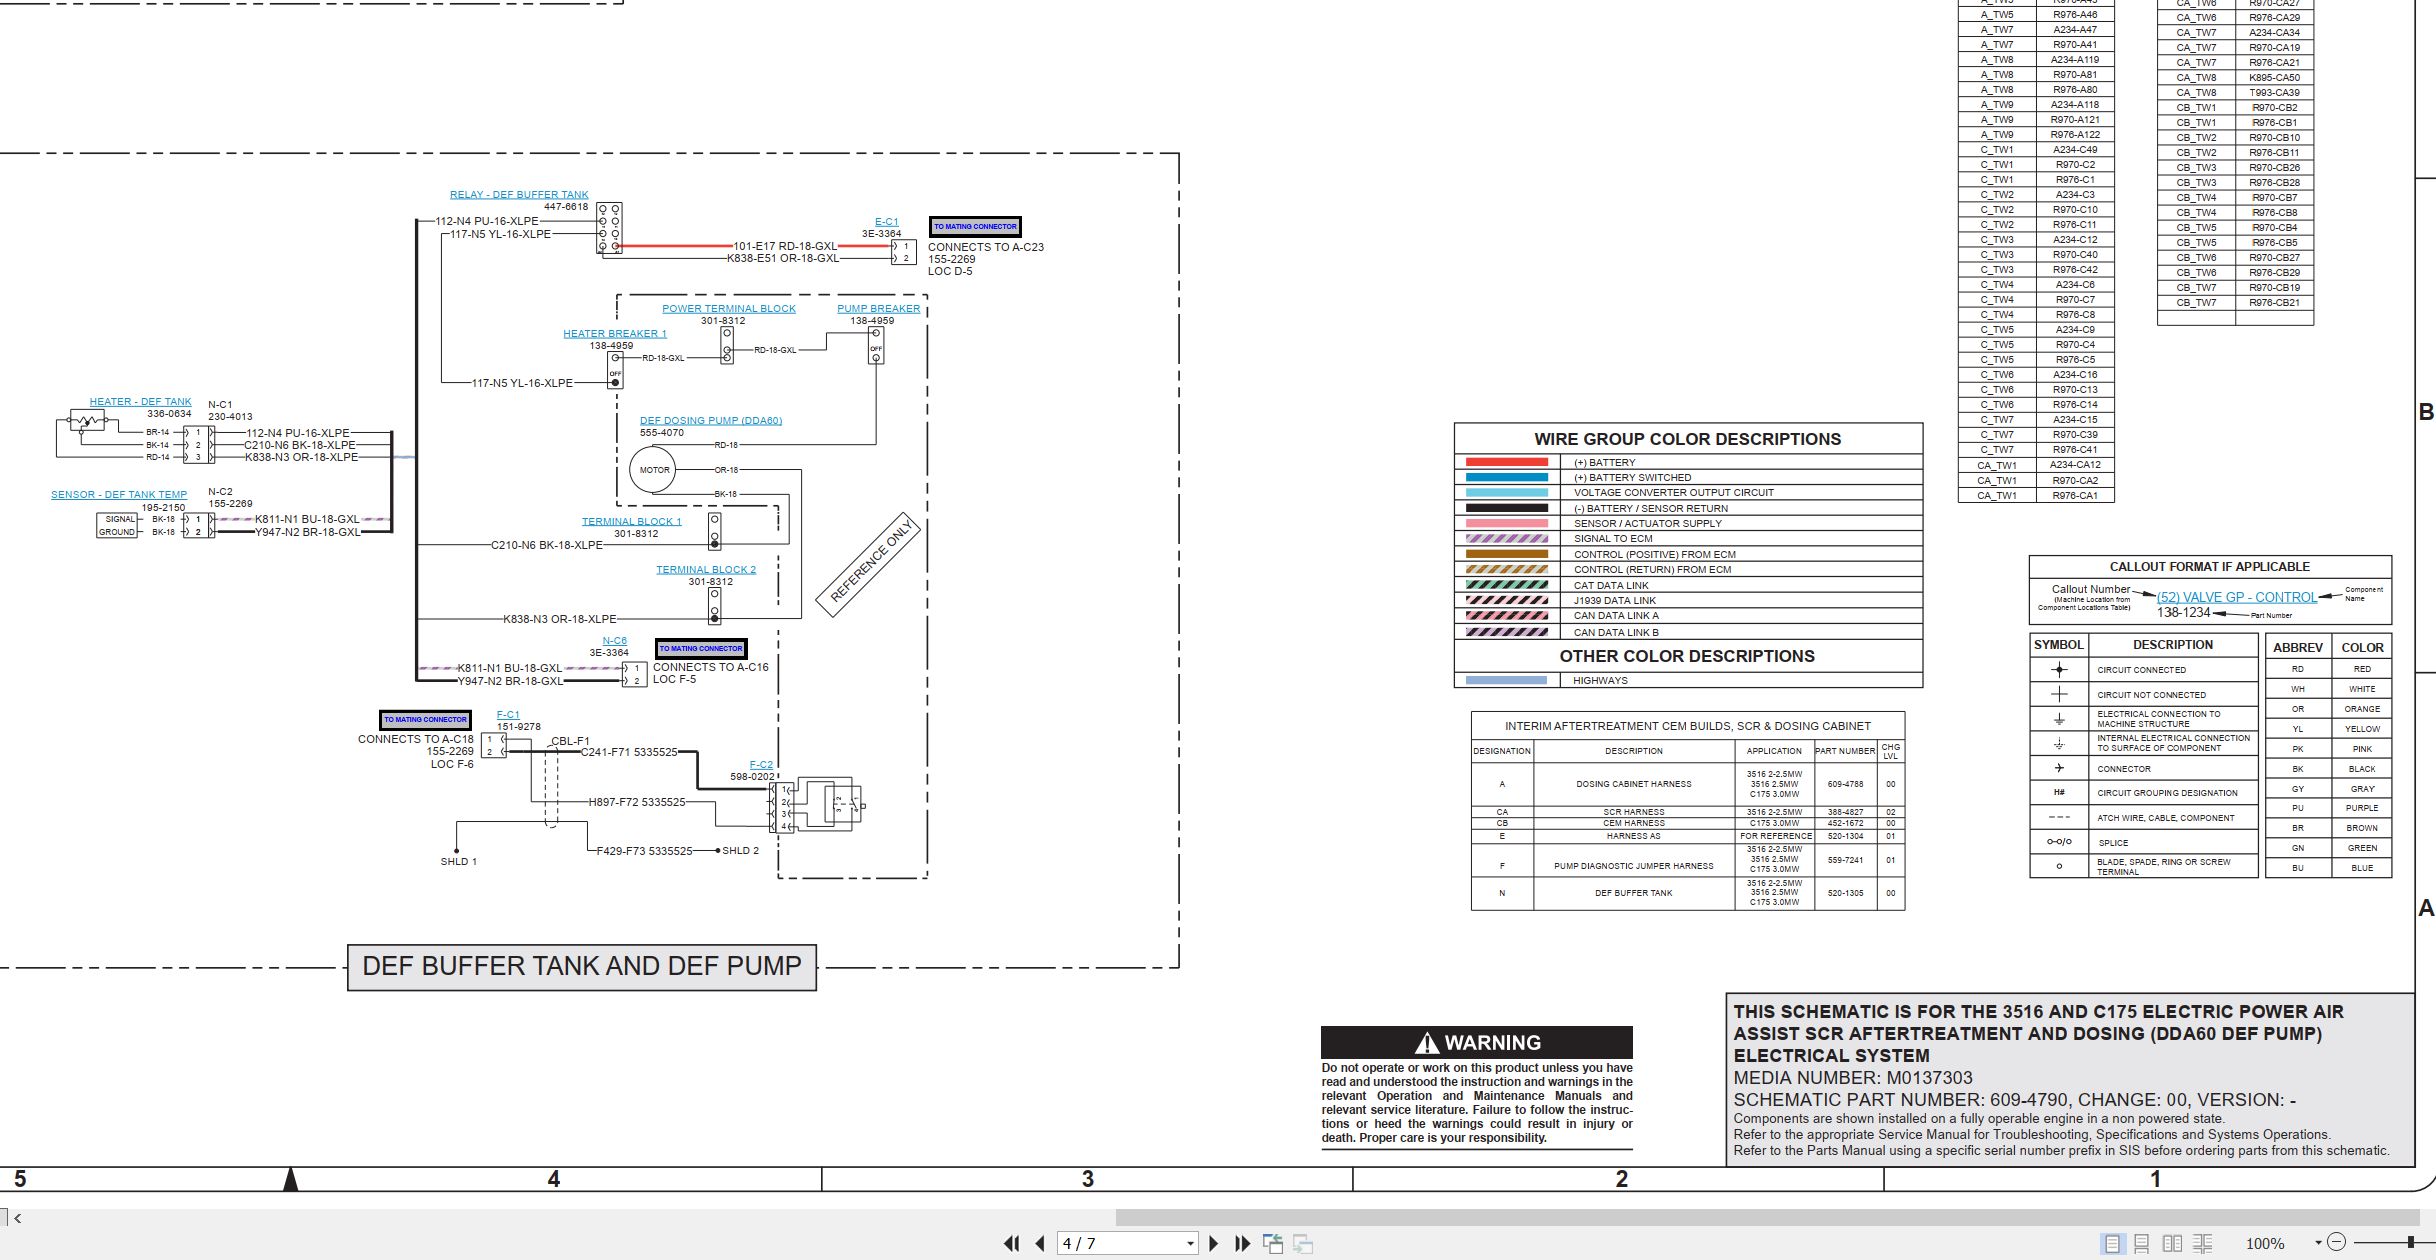
Task: Click the OTHER COLOR DESCRIPTIONS heading
Action: [1687, 656]
